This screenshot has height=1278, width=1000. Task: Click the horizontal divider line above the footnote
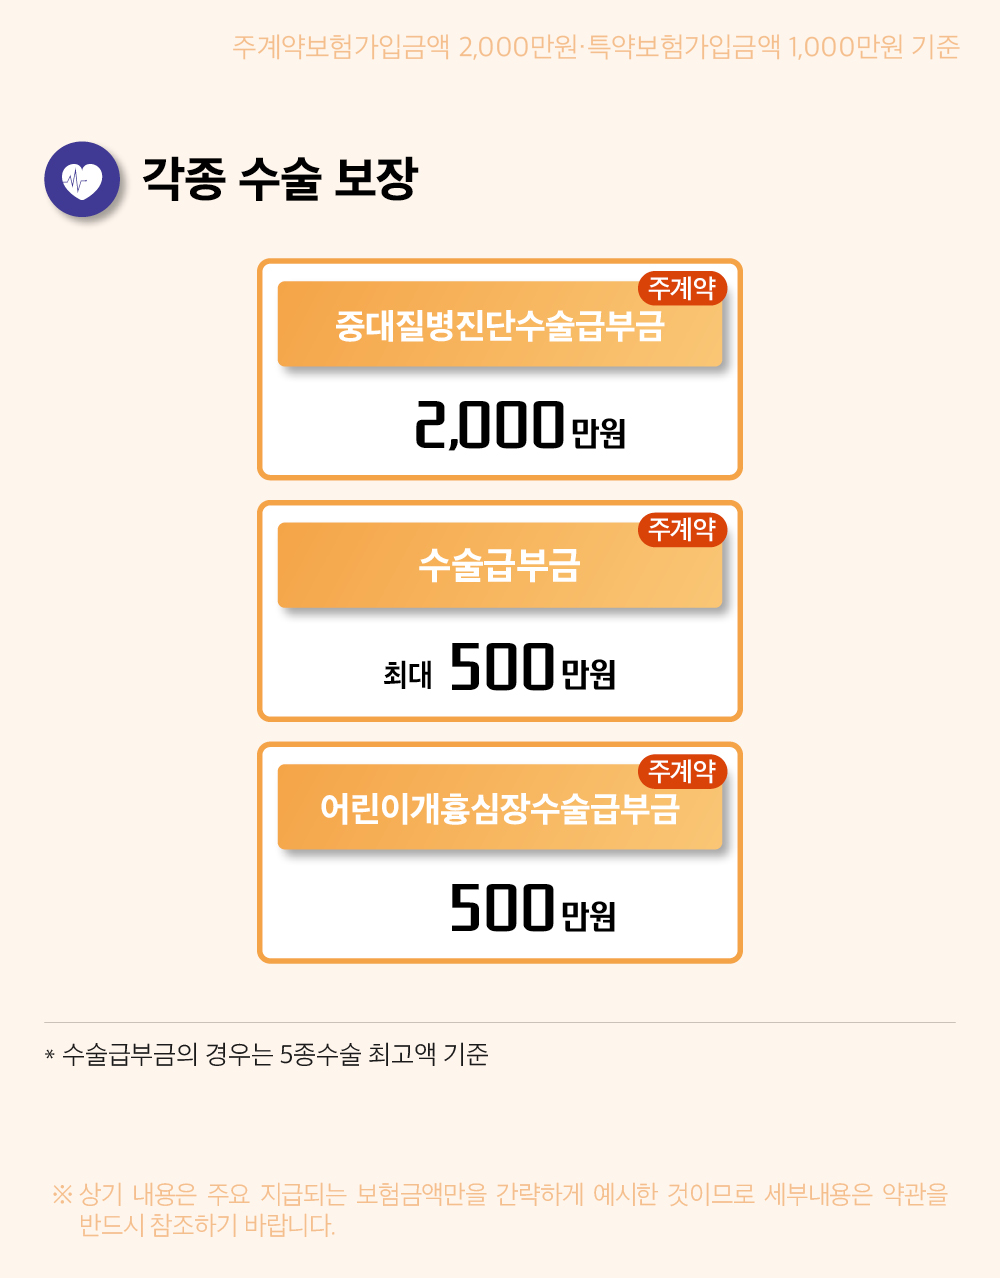coord(500,1022)
